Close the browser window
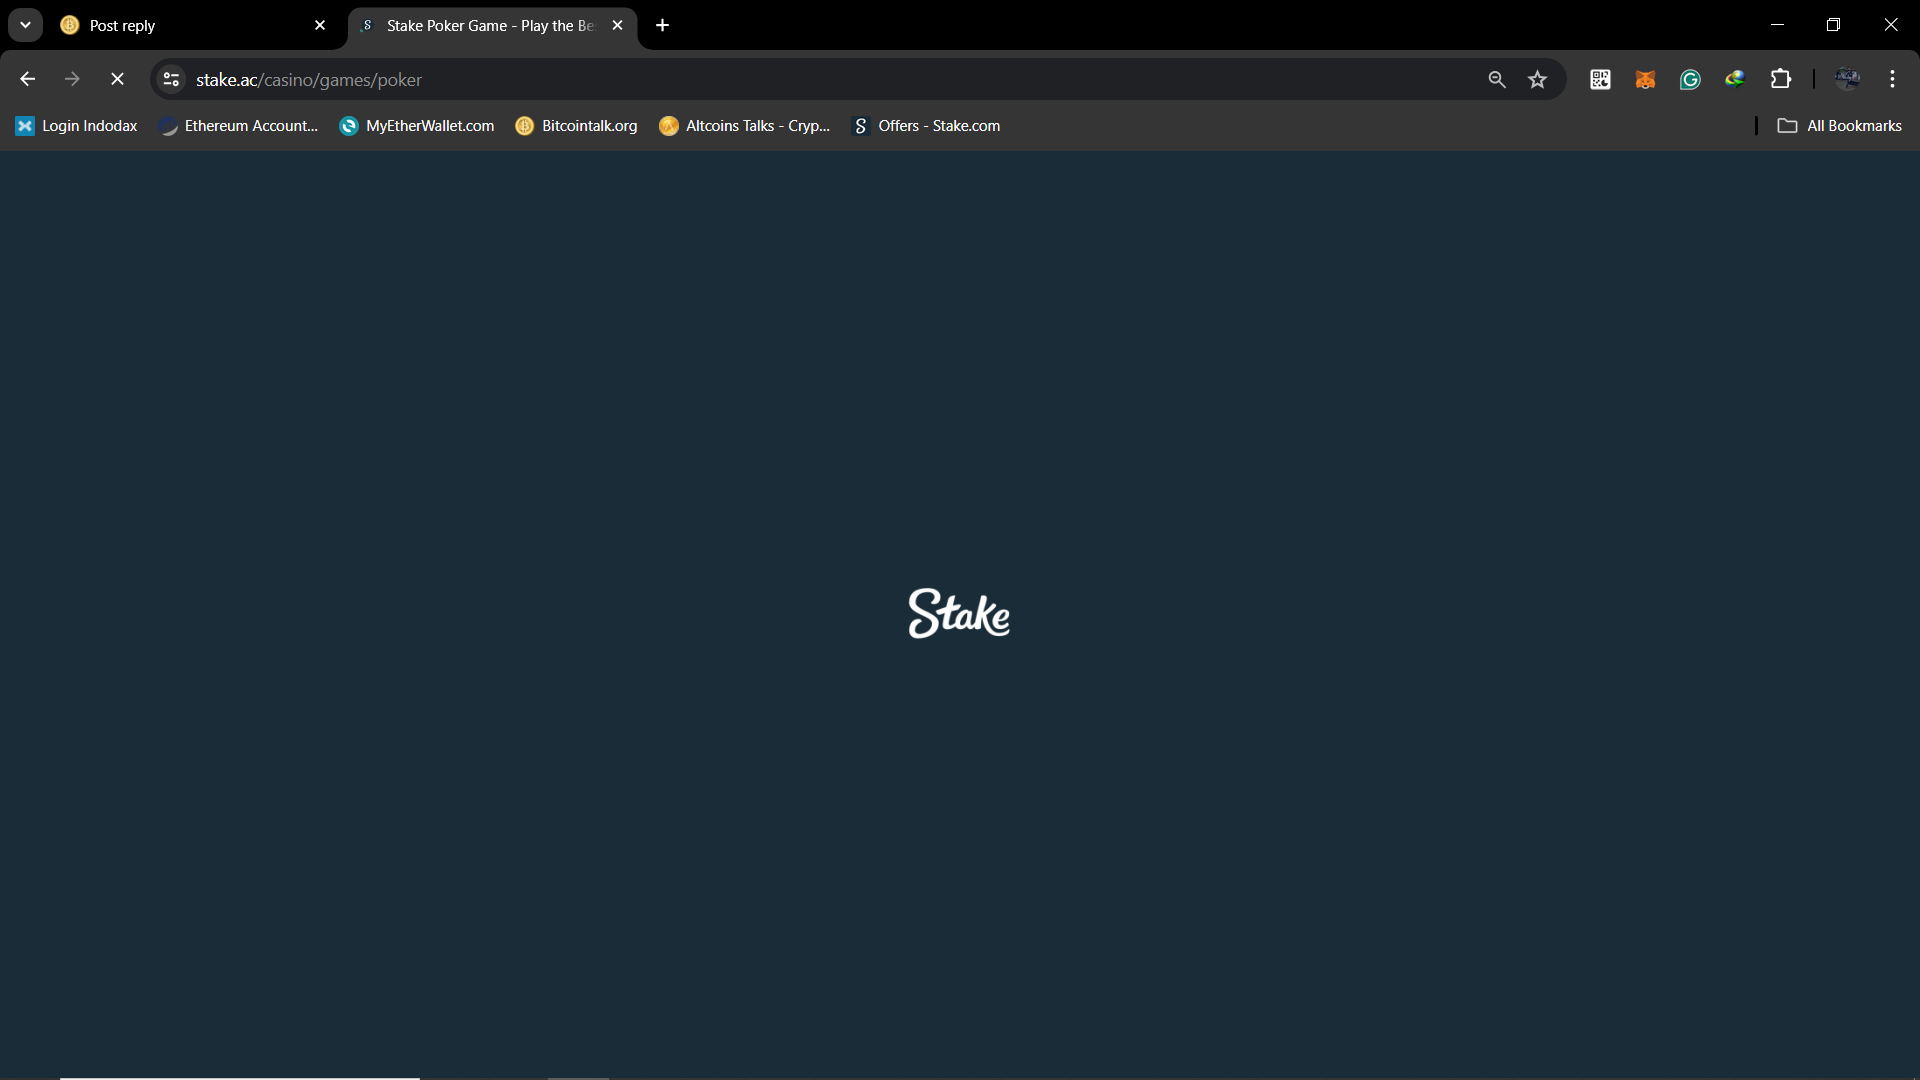 1890,25
